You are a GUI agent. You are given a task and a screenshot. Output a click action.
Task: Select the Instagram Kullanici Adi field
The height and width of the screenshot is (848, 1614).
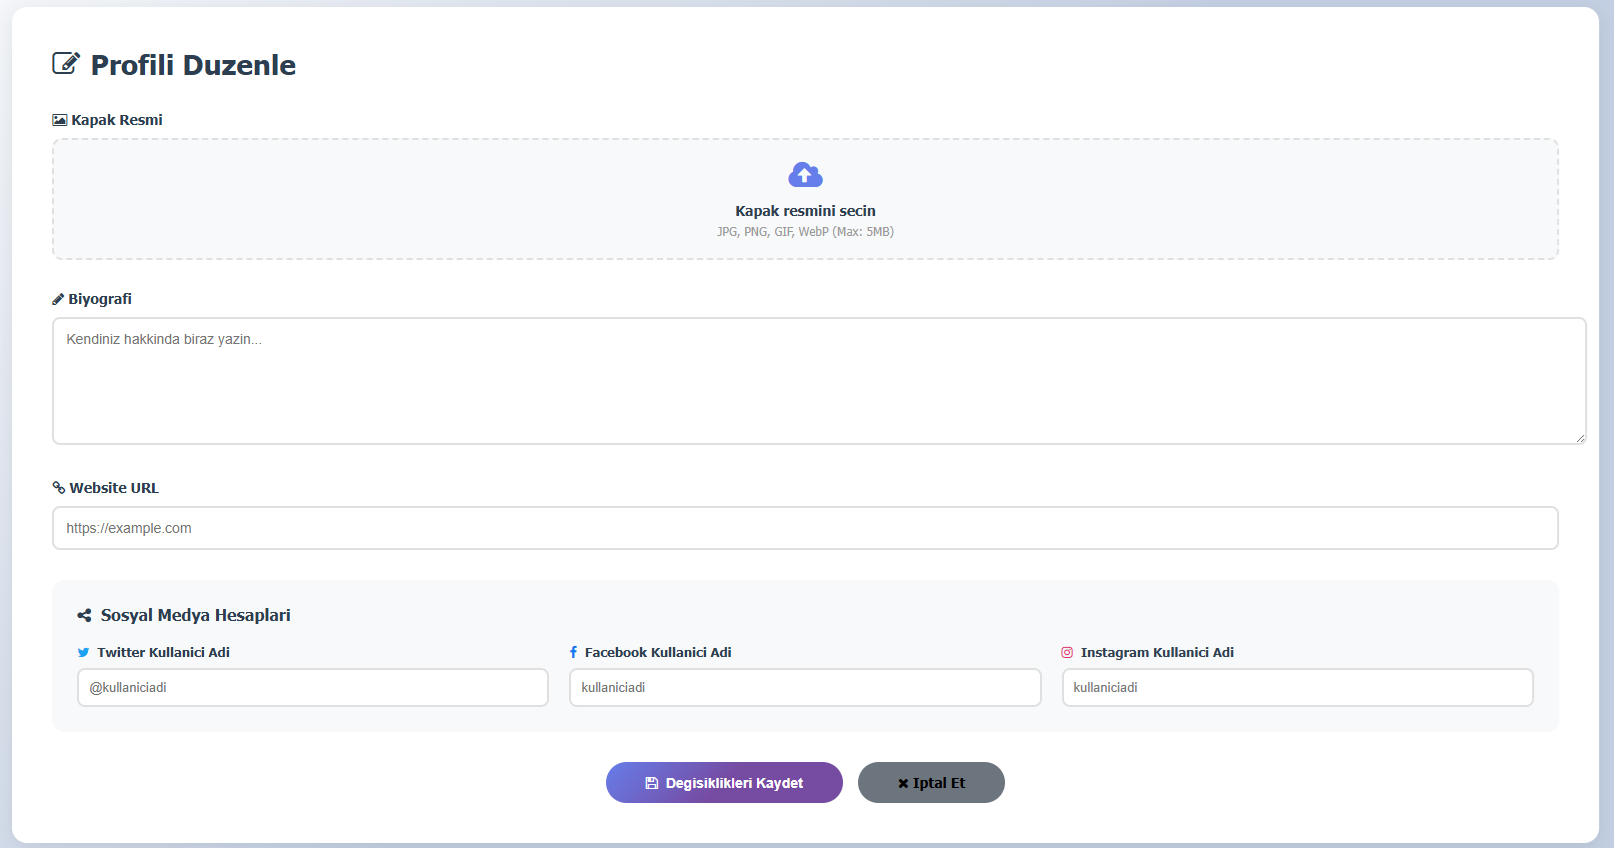[1297, 687]
